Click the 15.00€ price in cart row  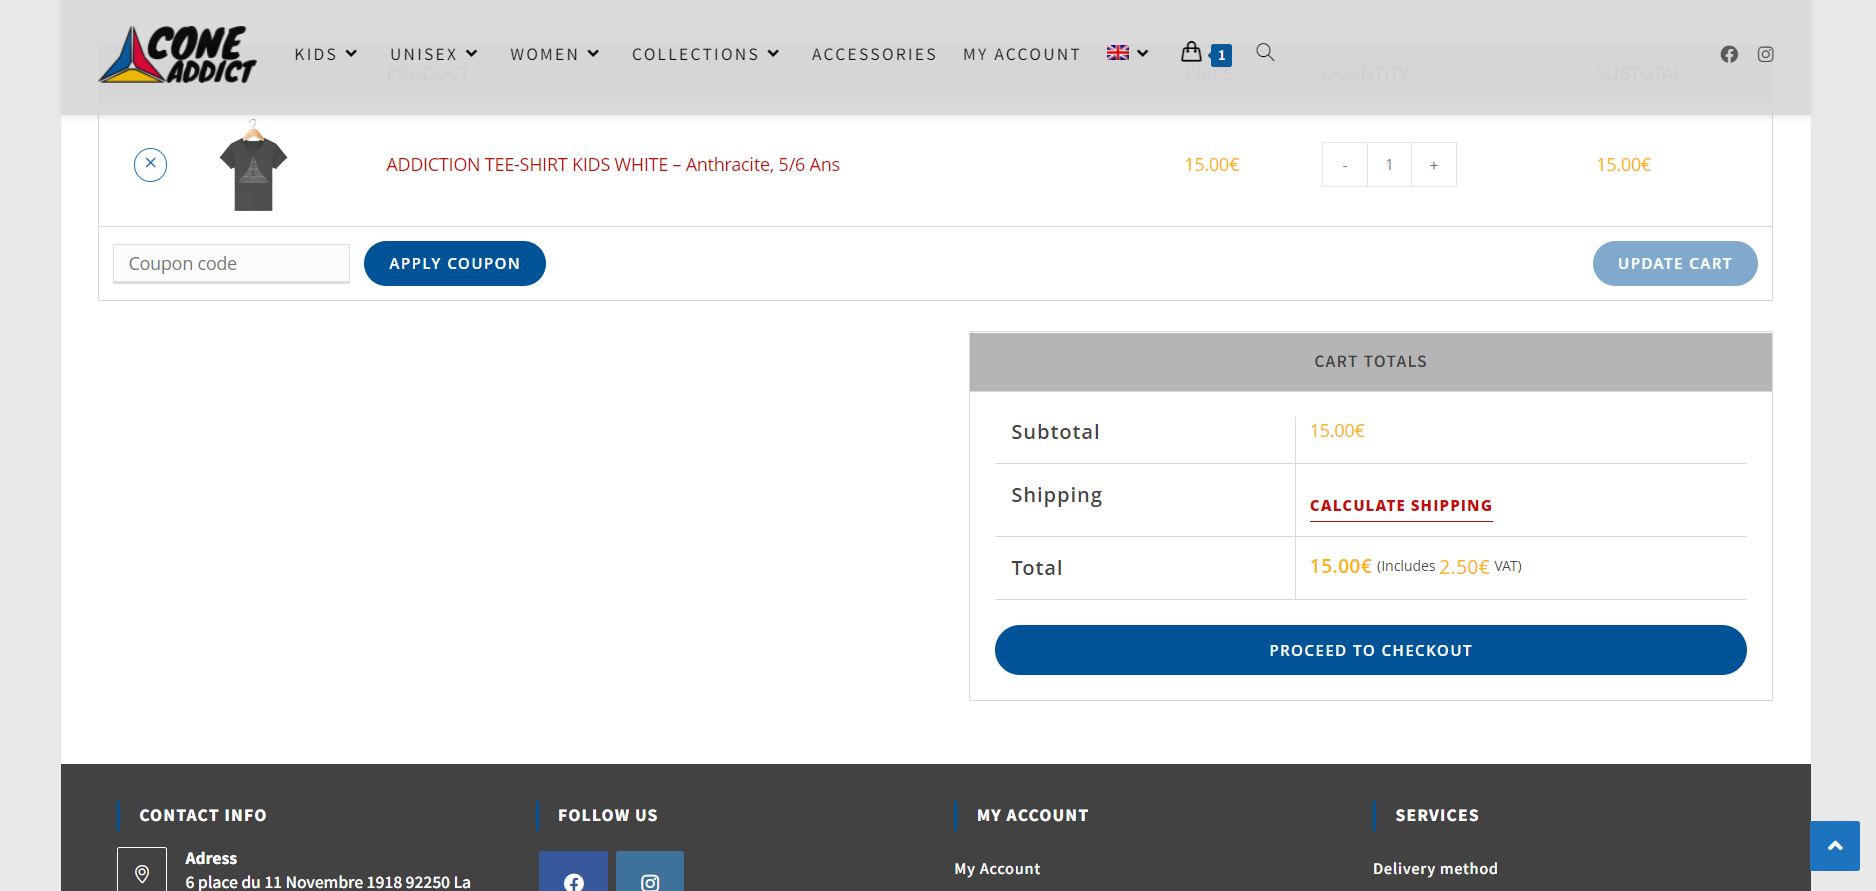(1212, 165)
